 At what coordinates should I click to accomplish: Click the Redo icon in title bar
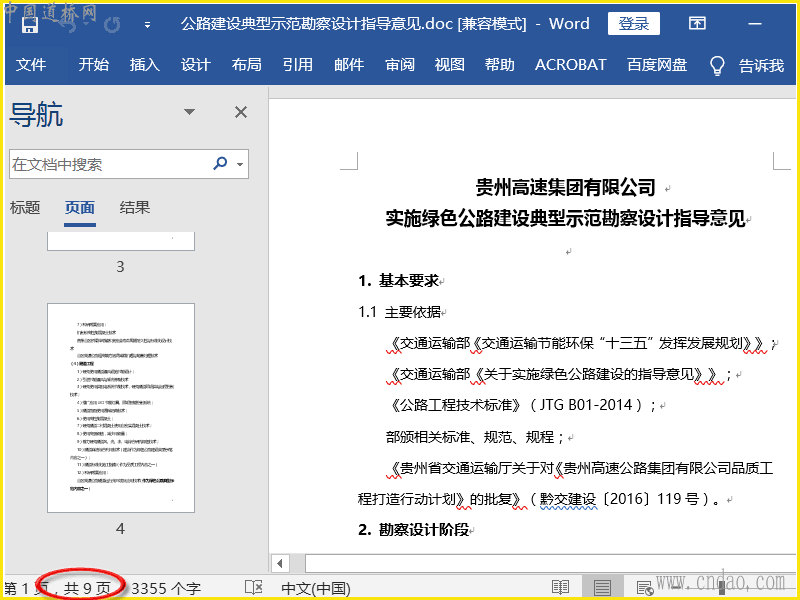click(114, 24)
